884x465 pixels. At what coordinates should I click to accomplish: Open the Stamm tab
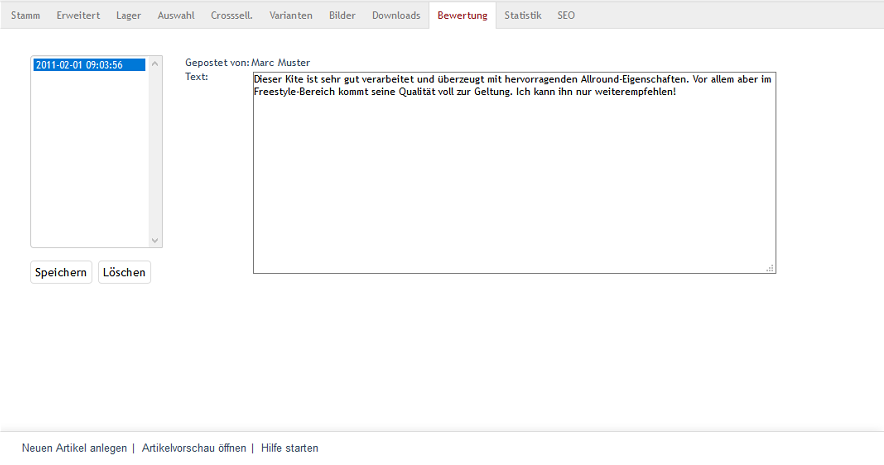[25, 15]
